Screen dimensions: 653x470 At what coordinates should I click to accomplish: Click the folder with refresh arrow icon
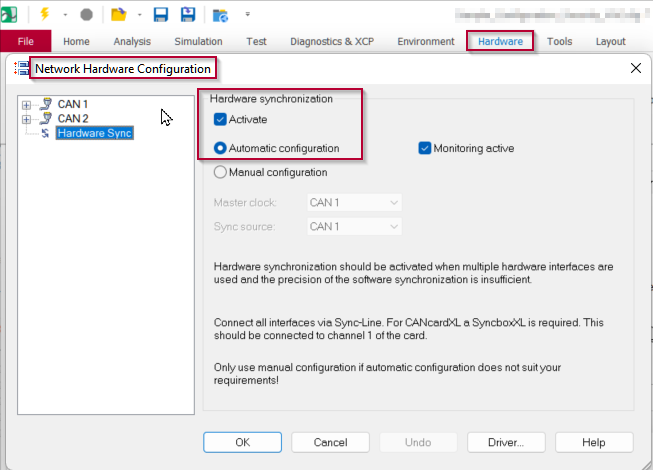point(221,15)
